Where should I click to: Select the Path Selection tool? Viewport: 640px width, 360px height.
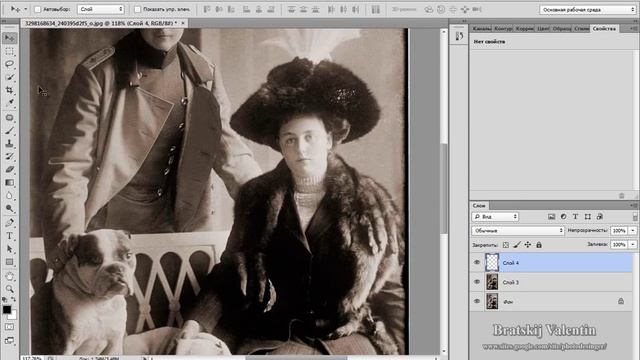click(x=9, y=249)
